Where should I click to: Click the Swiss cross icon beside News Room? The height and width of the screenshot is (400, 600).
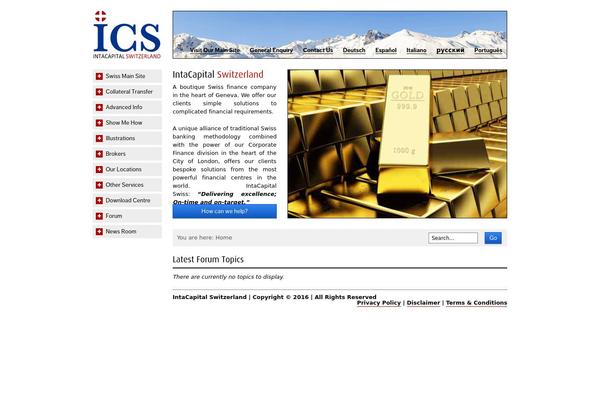tap(99, 232)
